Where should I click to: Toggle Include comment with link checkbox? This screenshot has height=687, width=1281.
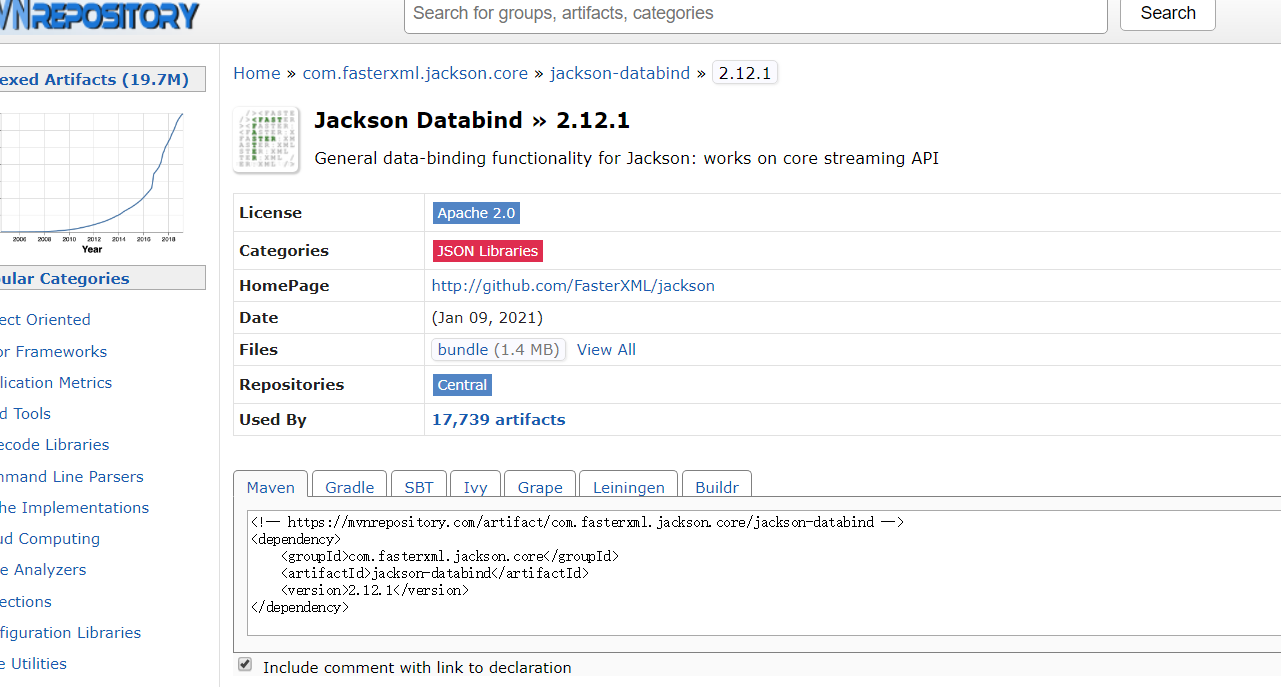245,665
